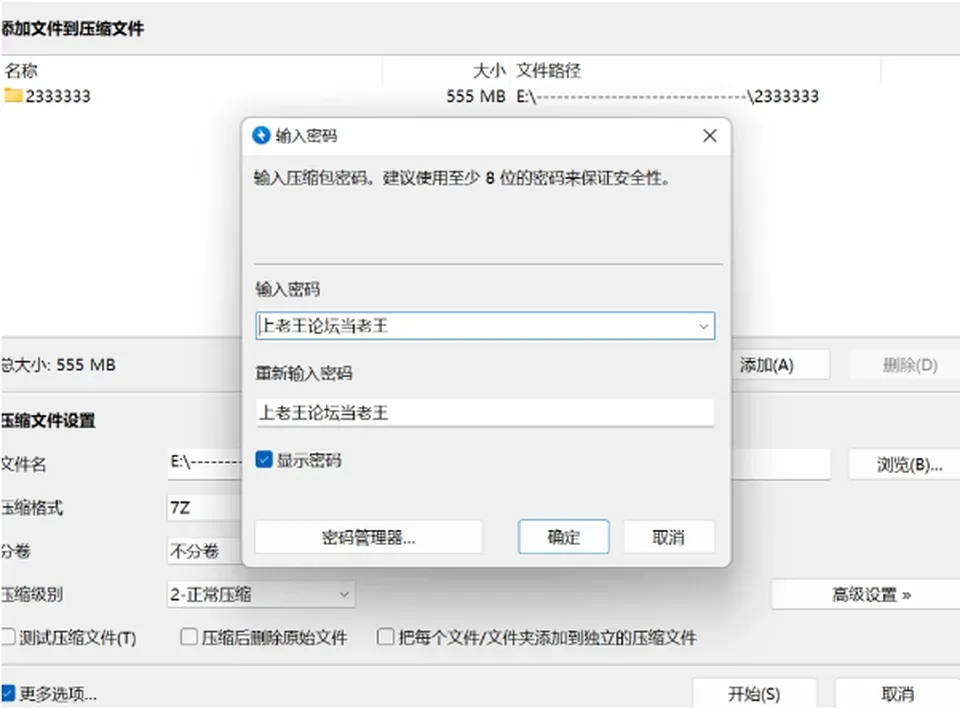Open 密码管理器...
Image resolution: width=960 pixels, height=709 pixels.
coord(369,537)
